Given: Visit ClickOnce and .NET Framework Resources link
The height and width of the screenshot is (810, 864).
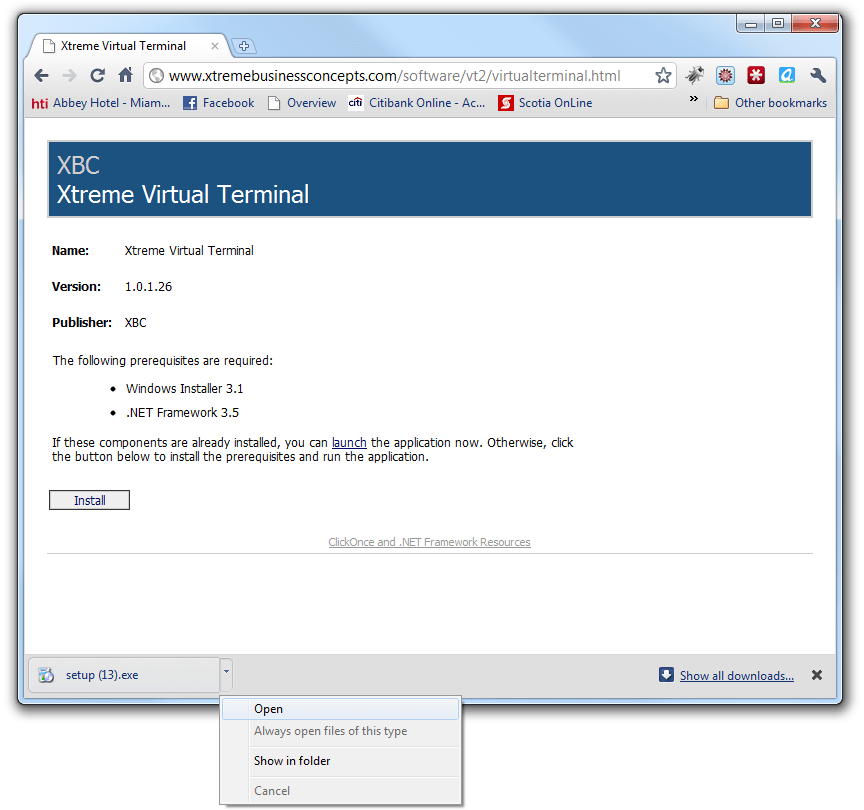Looking at the screenshot, I should (x=429, y=541).
